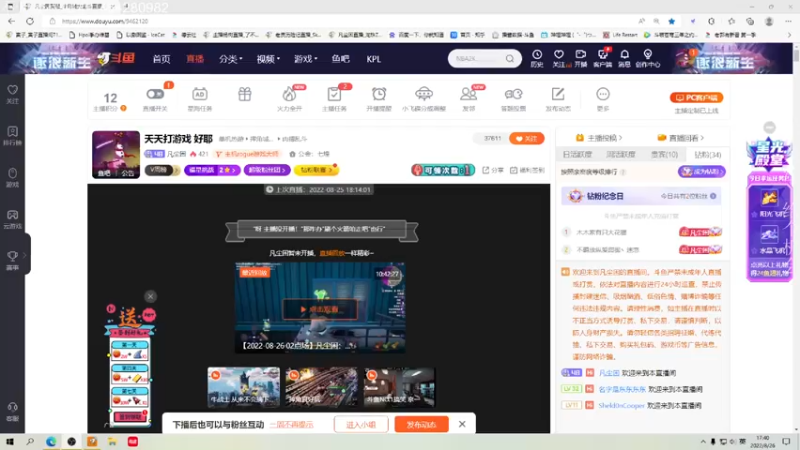Close the fan interaction bottom bar

tap(462, 424)
